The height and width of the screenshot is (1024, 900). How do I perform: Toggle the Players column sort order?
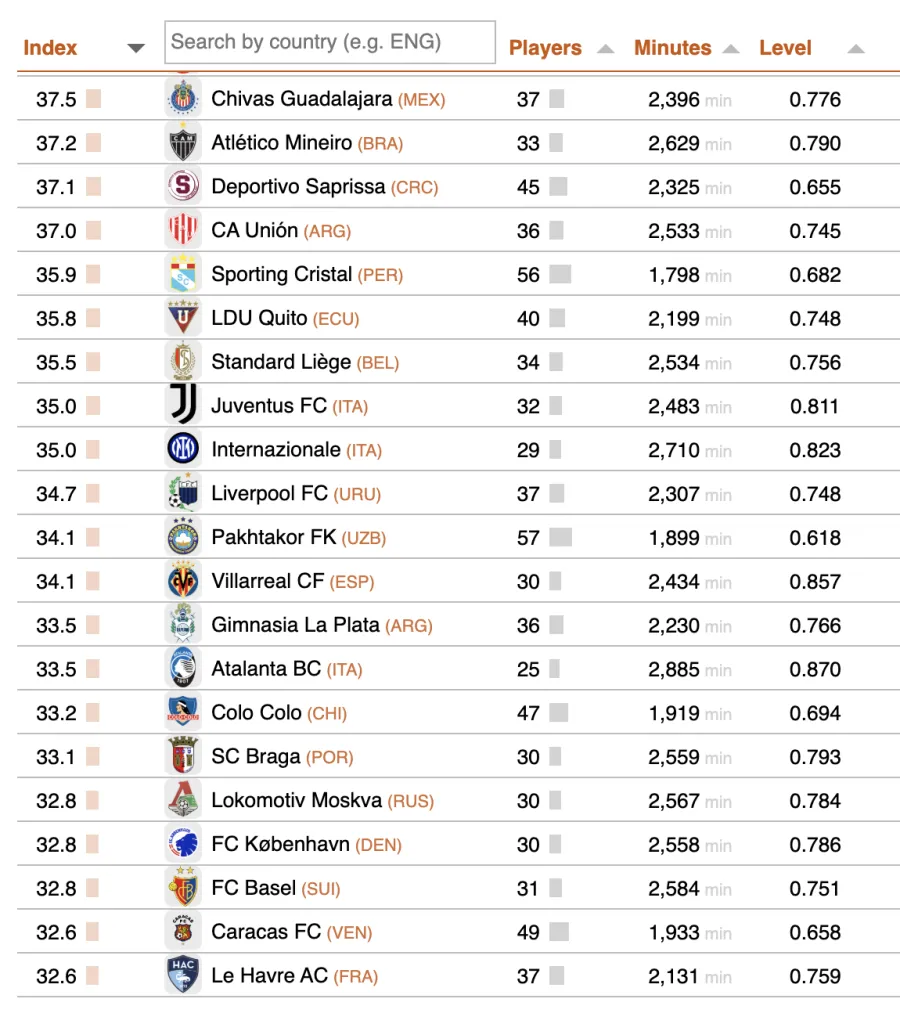point(604,47)
